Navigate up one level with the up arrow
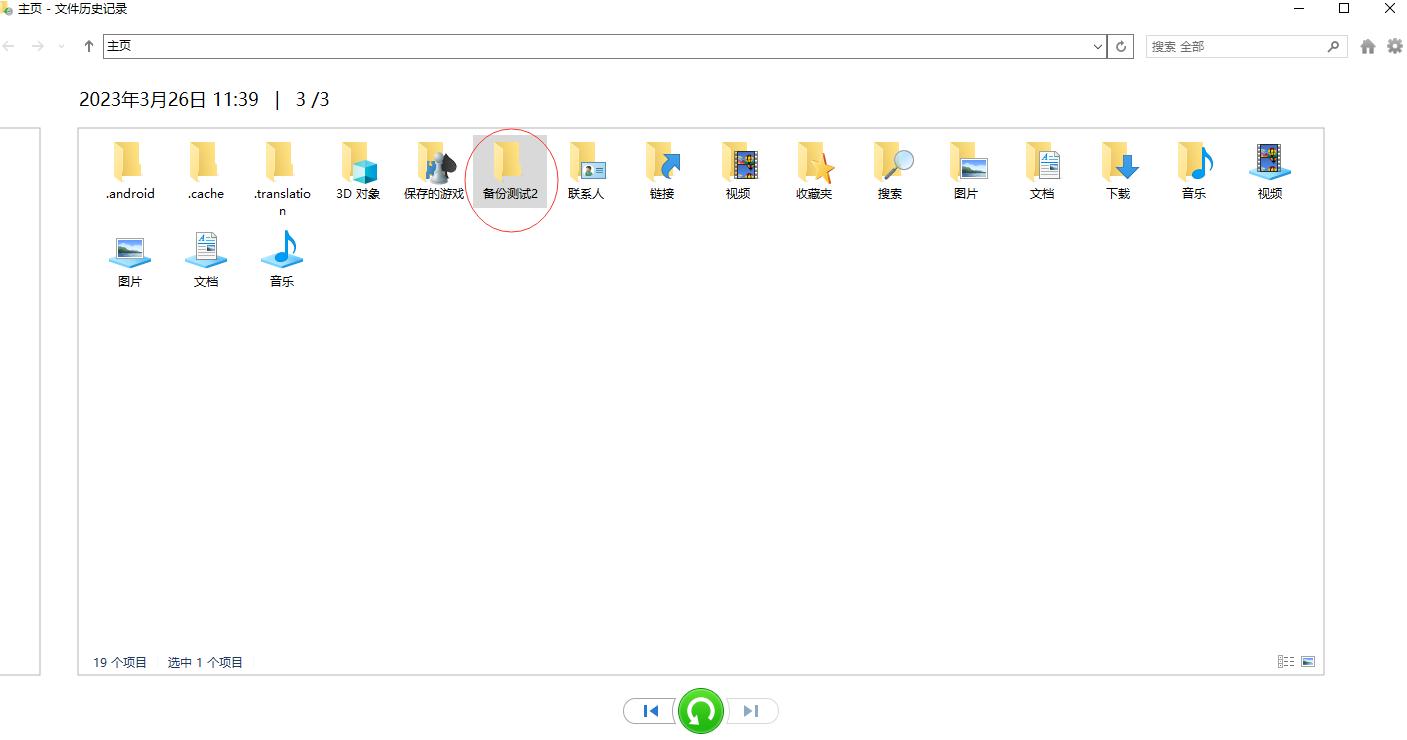Image resolution: width=1407 pixels, height=740 pixels. [88, 45]
